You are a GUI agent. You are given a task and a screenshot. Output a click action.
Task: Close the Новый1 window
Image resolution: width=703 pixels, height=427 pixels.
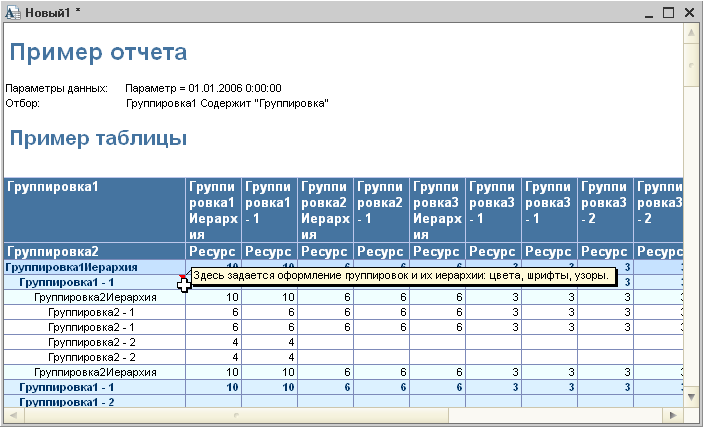click(x=689, y=13)
